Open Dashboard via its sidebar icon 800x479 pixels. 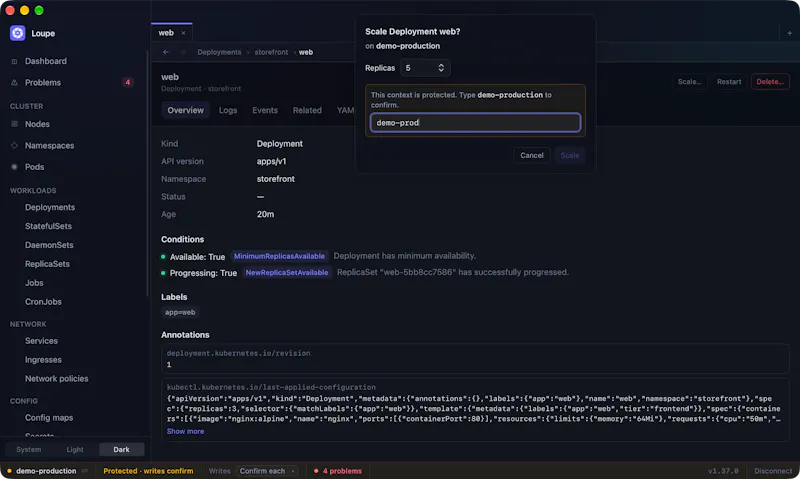(14, 61)
